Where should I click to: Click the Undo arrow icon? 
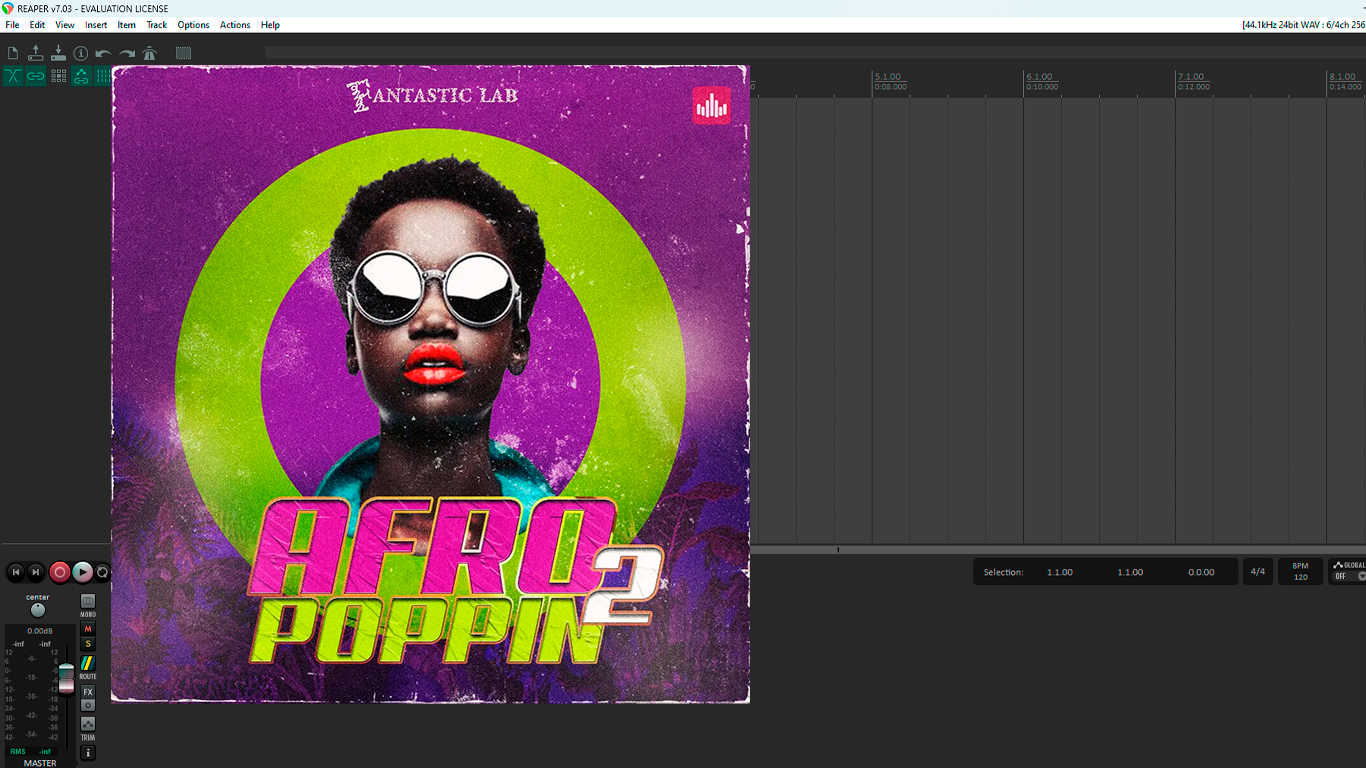coord(104,54)
